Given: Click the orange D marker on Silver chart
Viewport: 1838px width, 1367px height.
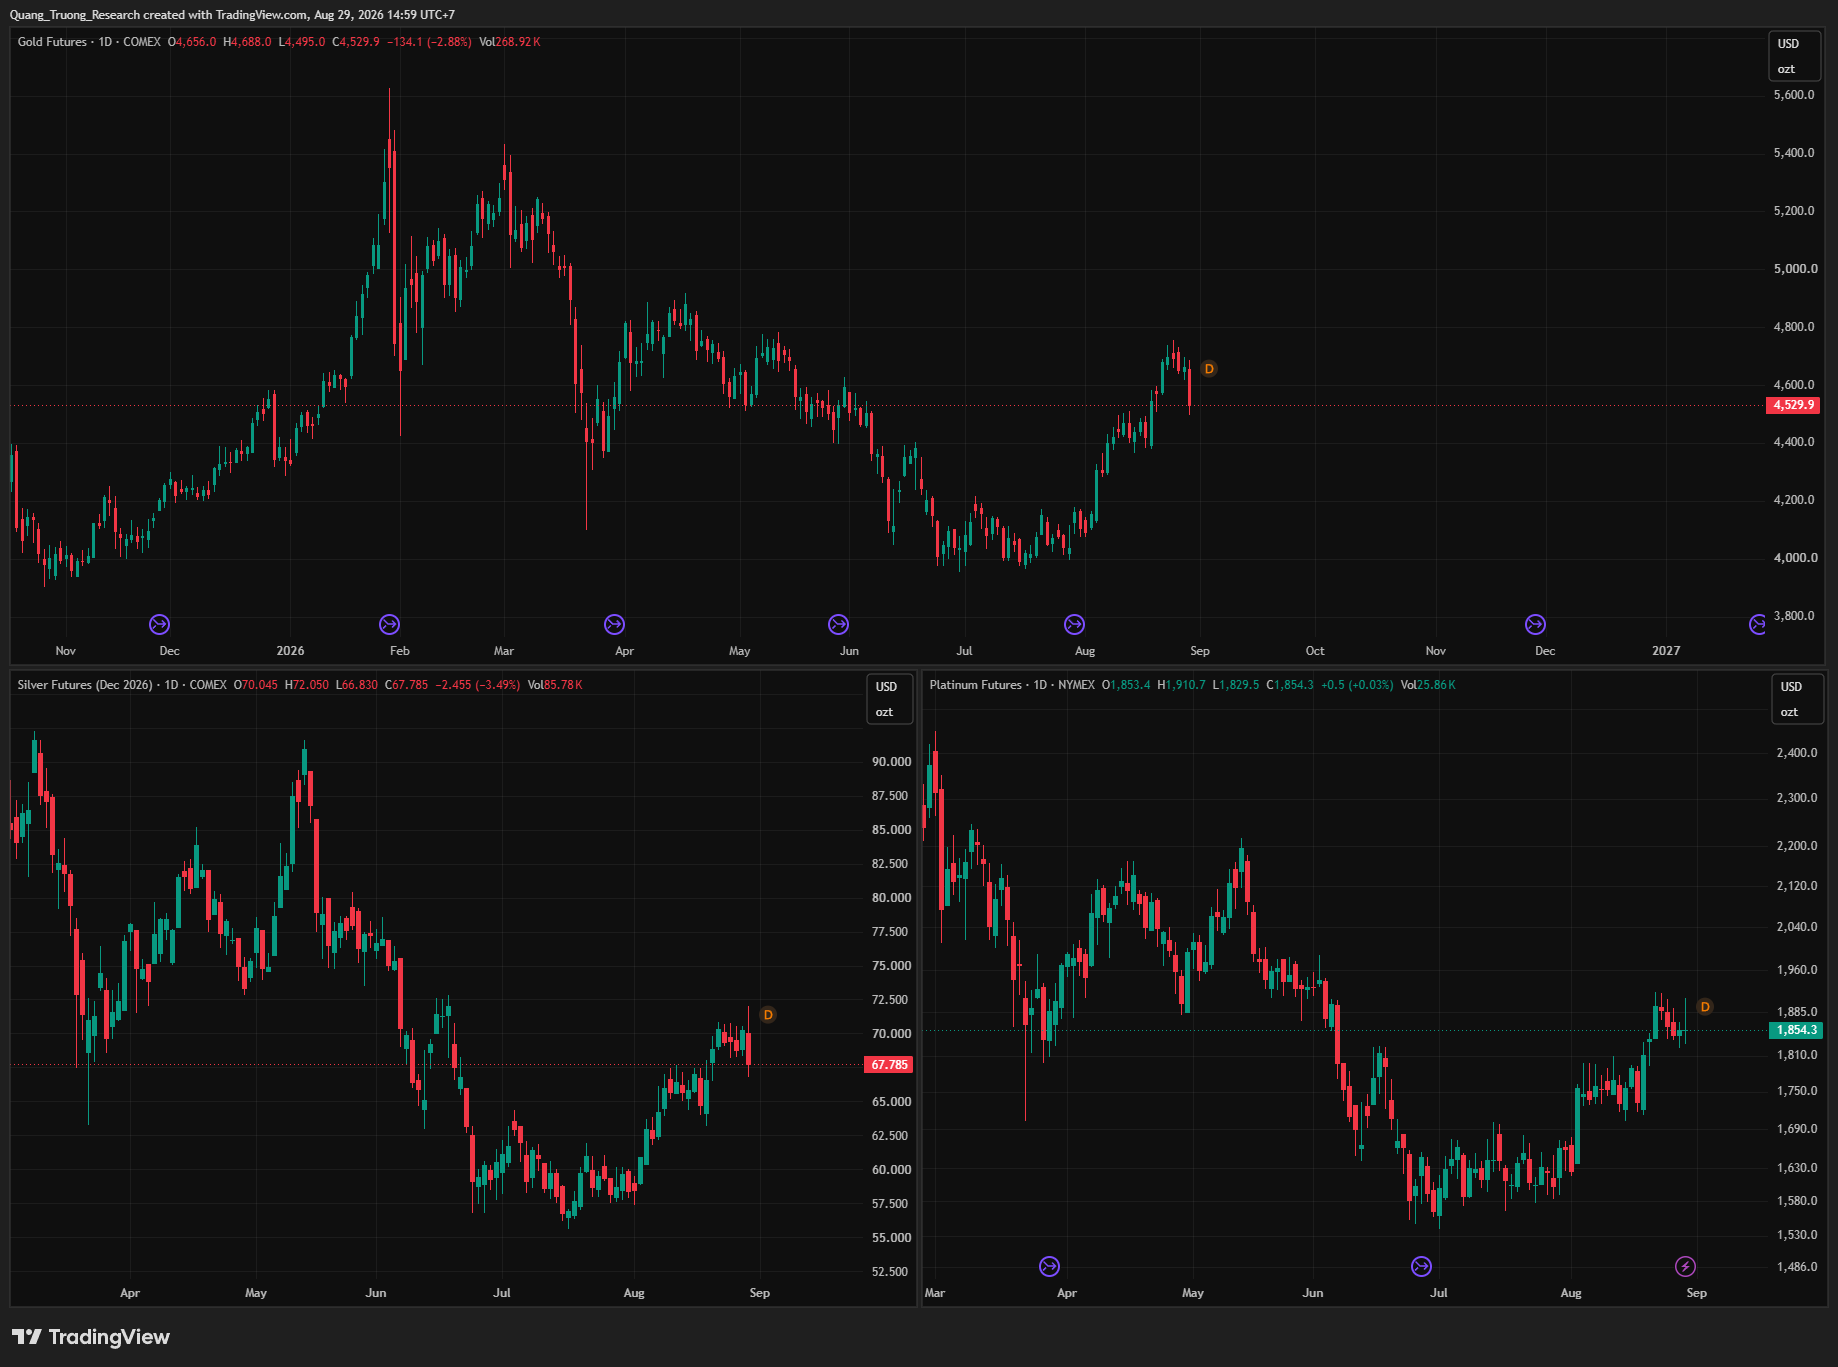Looking at the screenshot, I should (768, 1015).
